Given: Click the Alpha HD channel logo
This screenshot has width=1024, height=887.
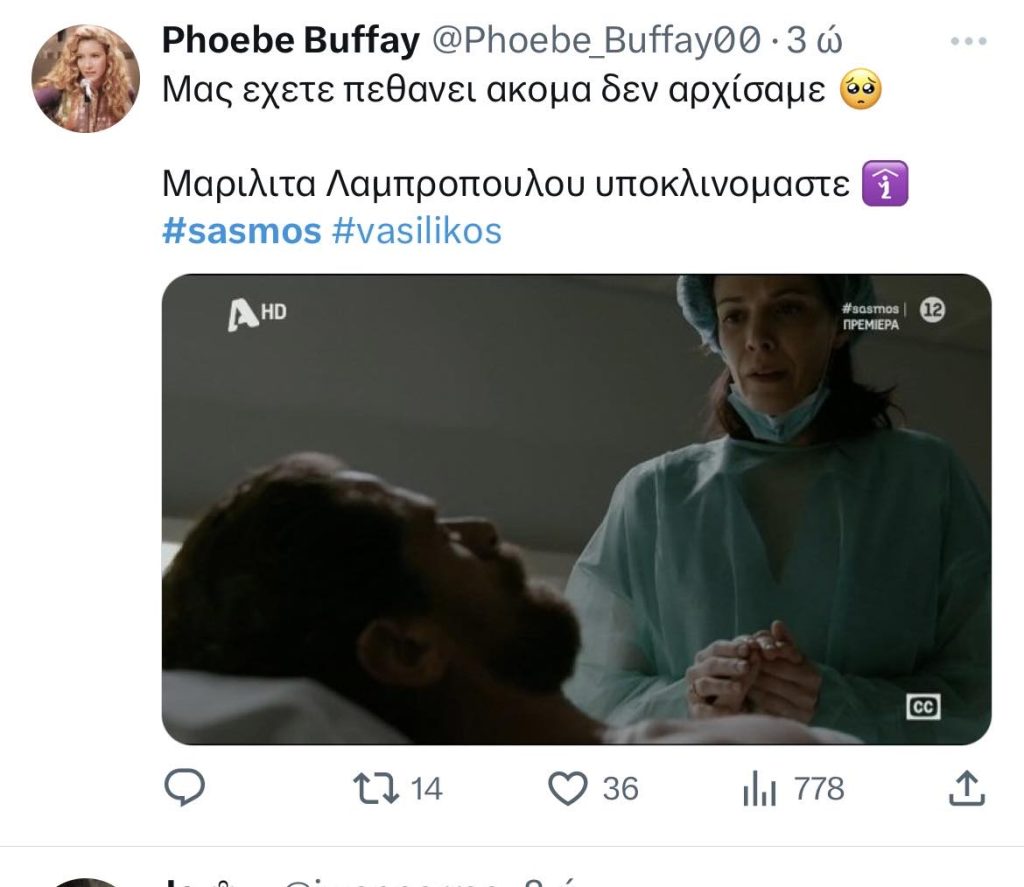Looking at the screenshot, I should pos(257,314).
